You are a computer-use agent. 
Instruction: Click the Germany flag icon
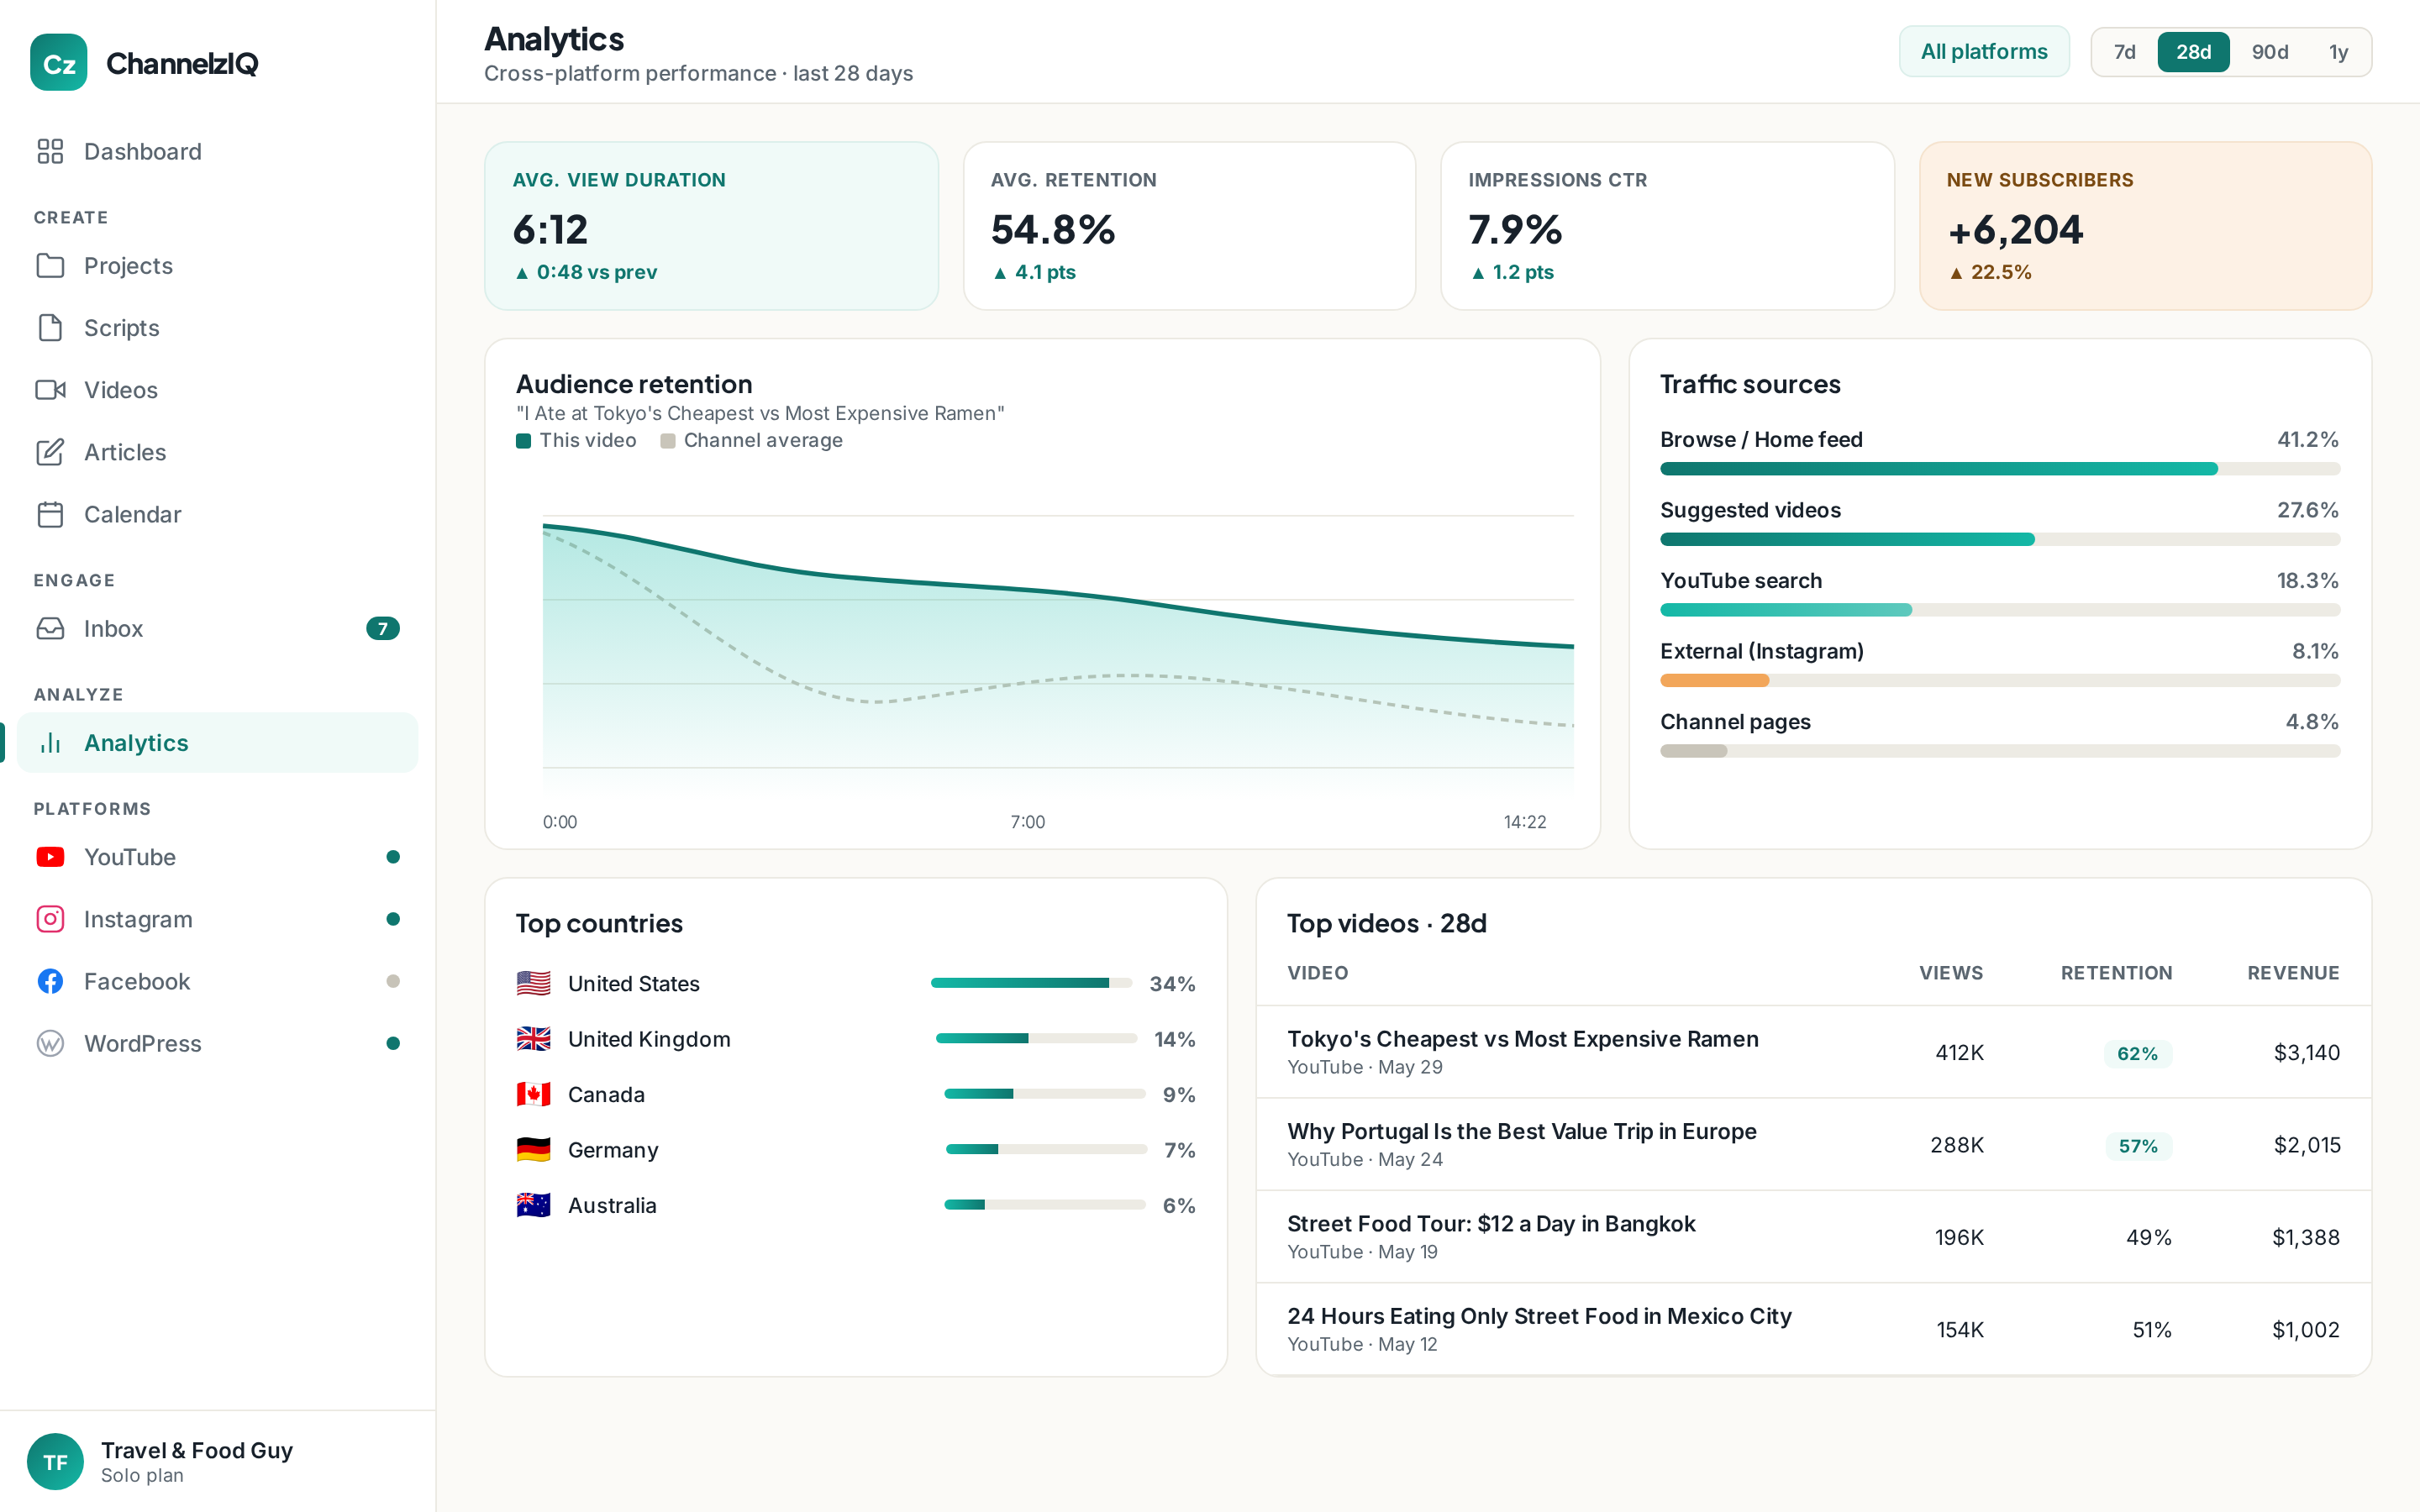pyautogui.click(x=533, y=1150)
